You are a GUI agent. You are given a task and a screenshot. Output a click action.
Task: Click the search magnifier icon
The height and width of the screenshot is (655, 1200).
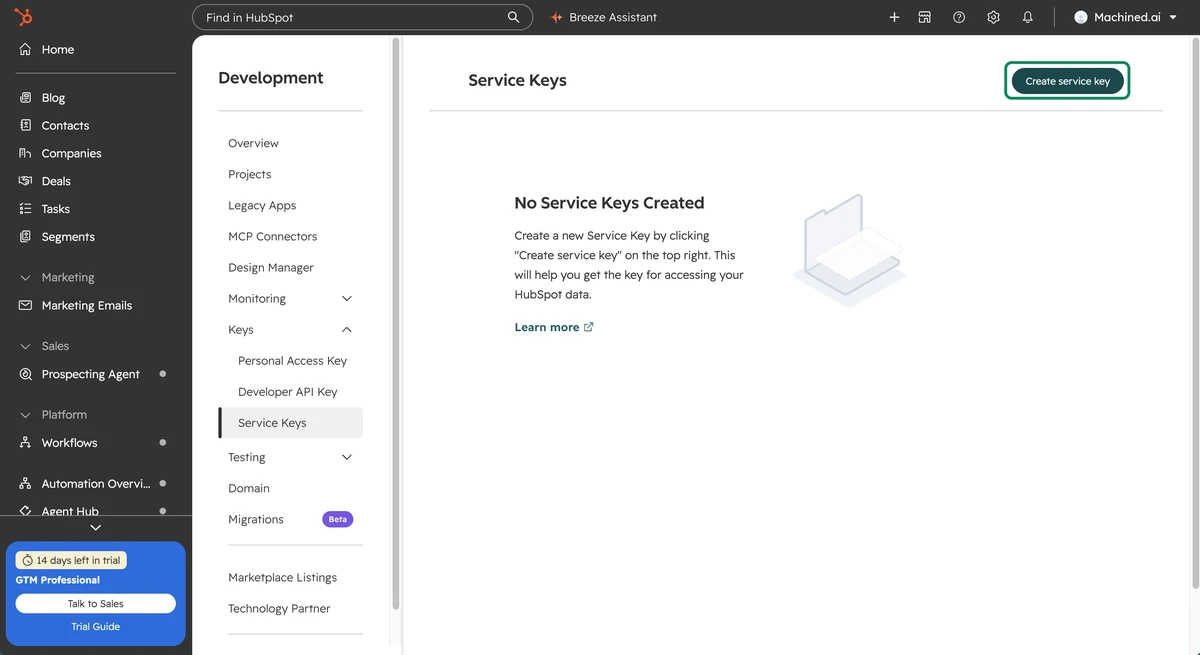coord(514,17)
